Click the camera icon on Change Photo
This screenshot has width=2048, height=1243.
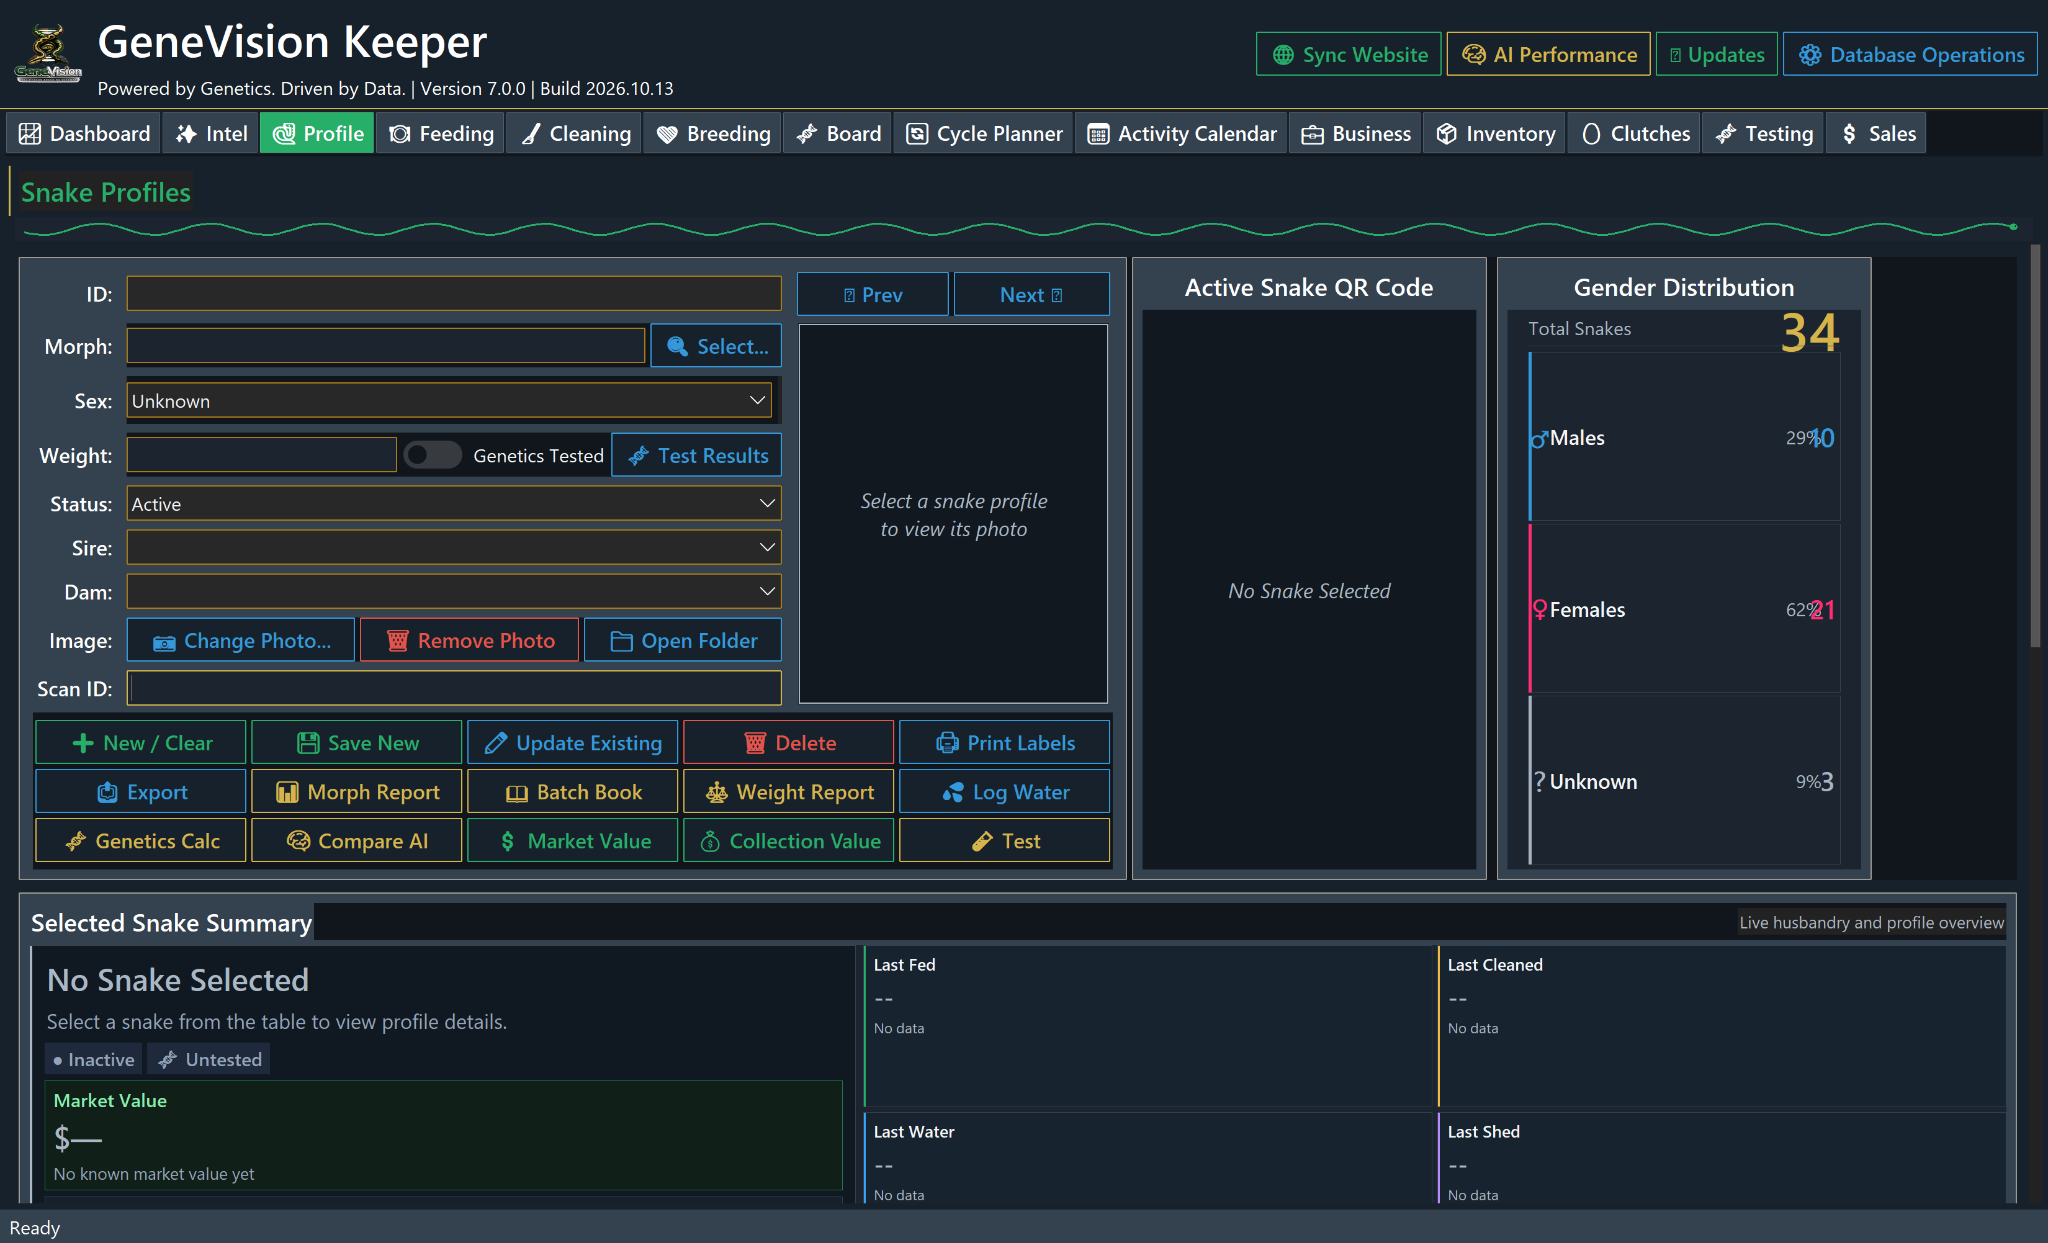164,642
